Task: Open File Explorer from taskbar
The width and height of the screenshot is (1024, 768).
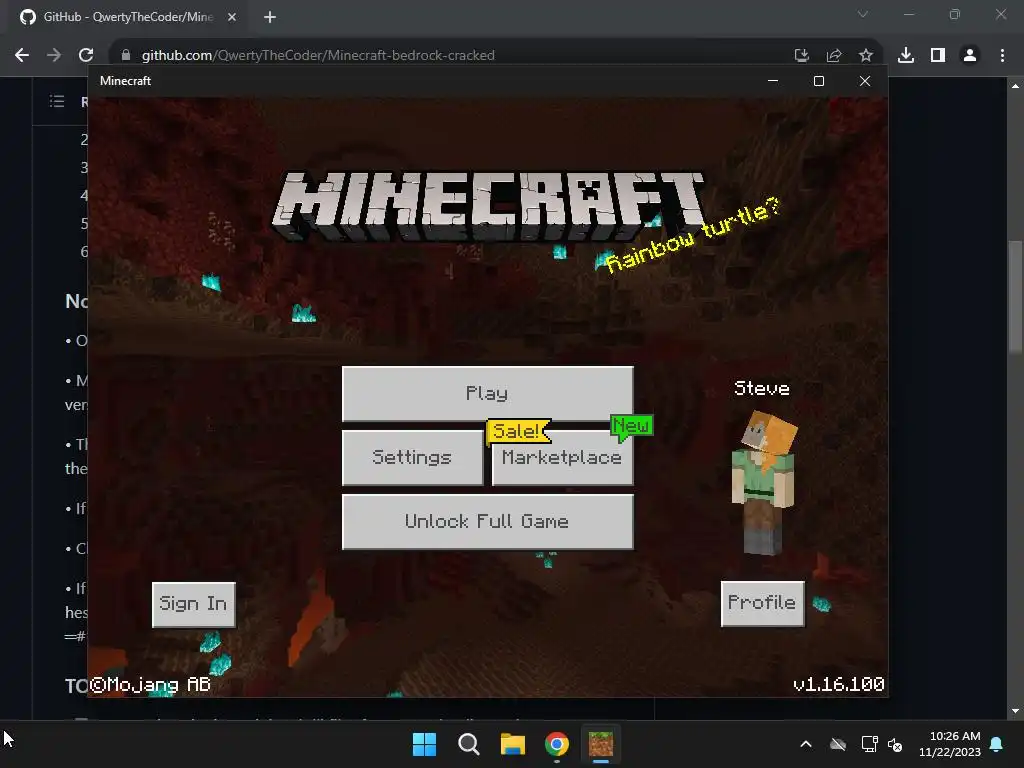Action: [513, 744]
